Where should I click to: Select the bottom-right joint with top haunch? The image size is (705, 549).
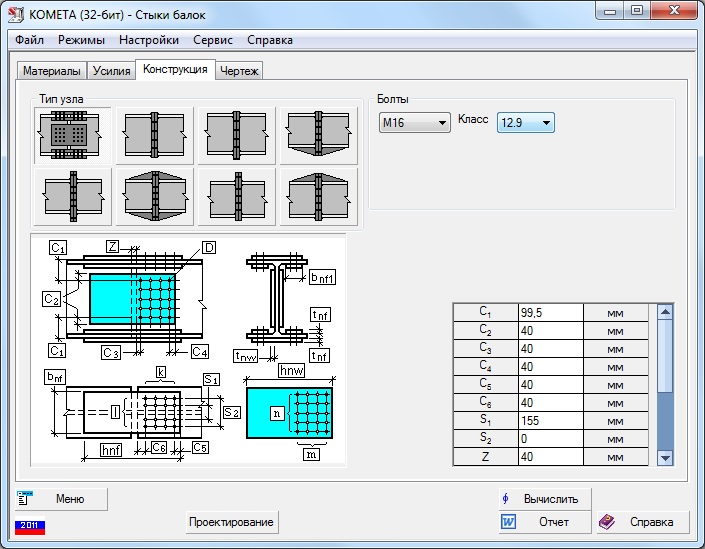(318, 197)
